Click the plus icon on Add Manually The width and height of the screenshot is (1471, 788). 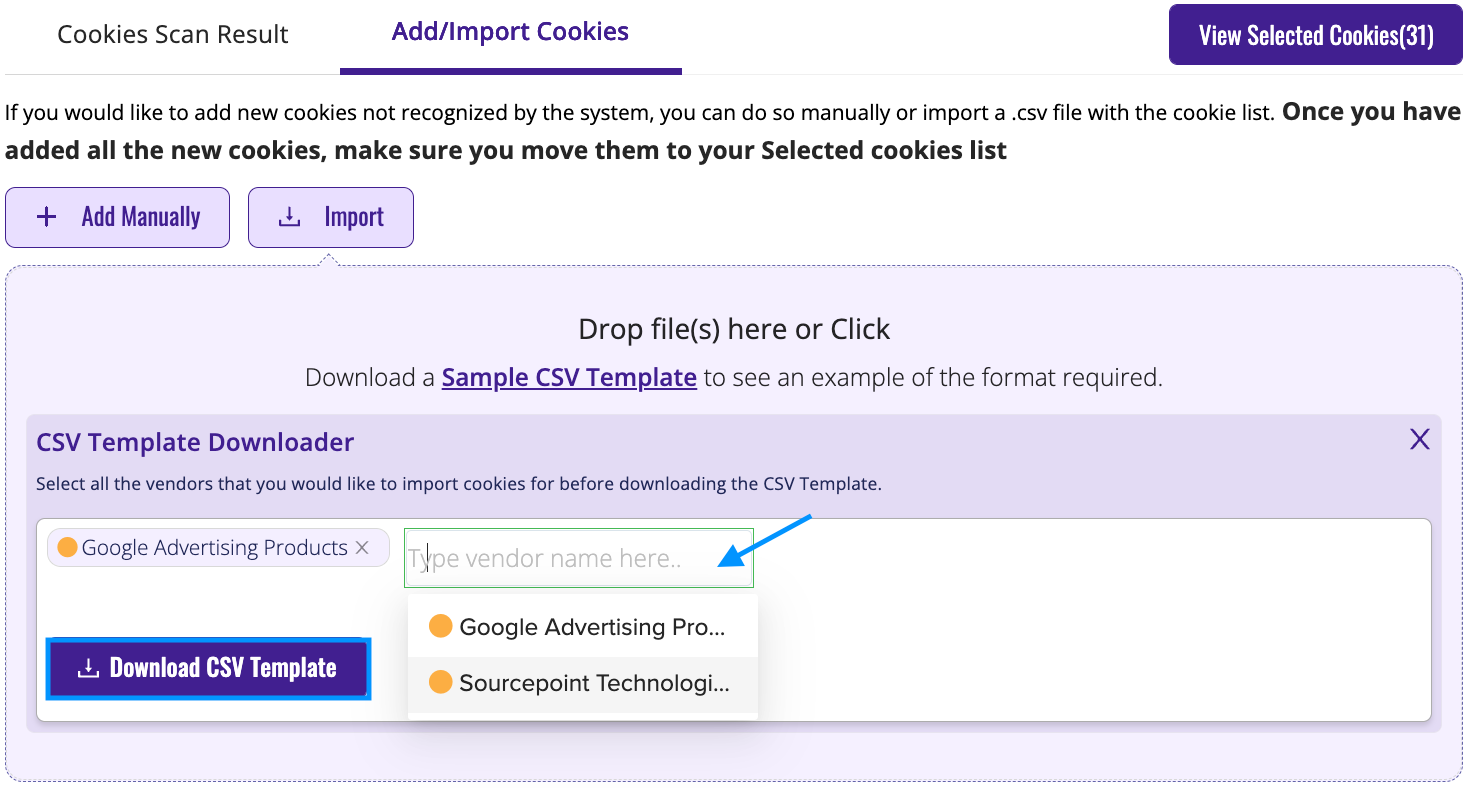click(46, 217)
